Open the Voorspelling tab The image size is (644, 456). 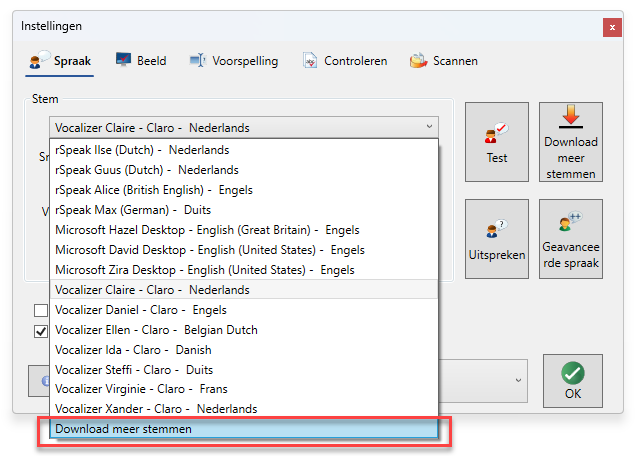point(234,61)
